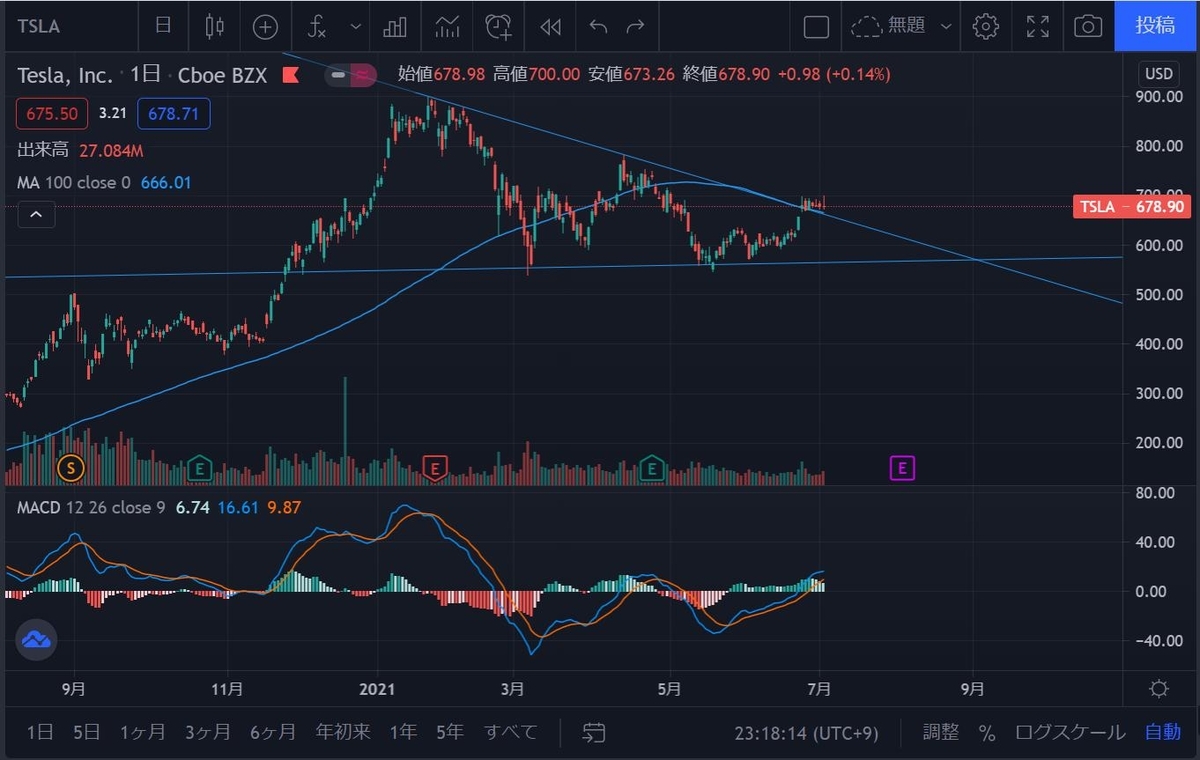Redo the chart action
This screenshot has width=1200, height=760.
635,26
